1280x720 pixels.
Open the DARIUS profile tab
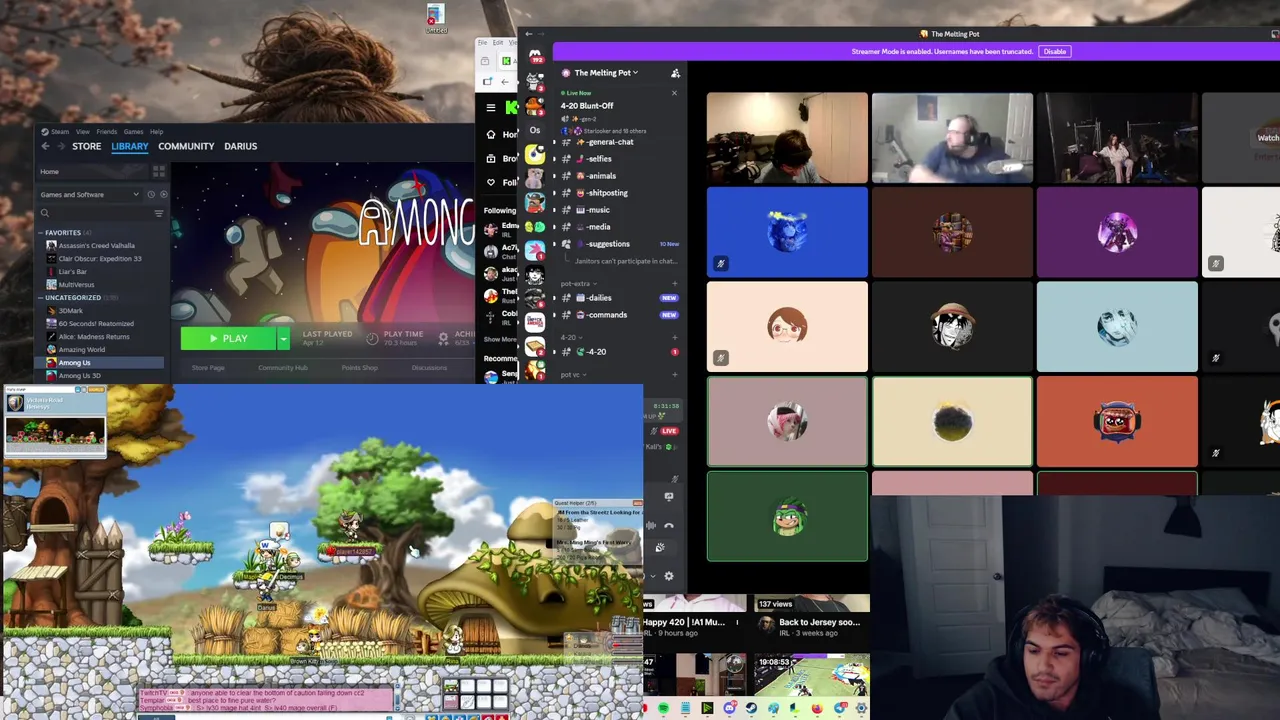coord(240,146)
